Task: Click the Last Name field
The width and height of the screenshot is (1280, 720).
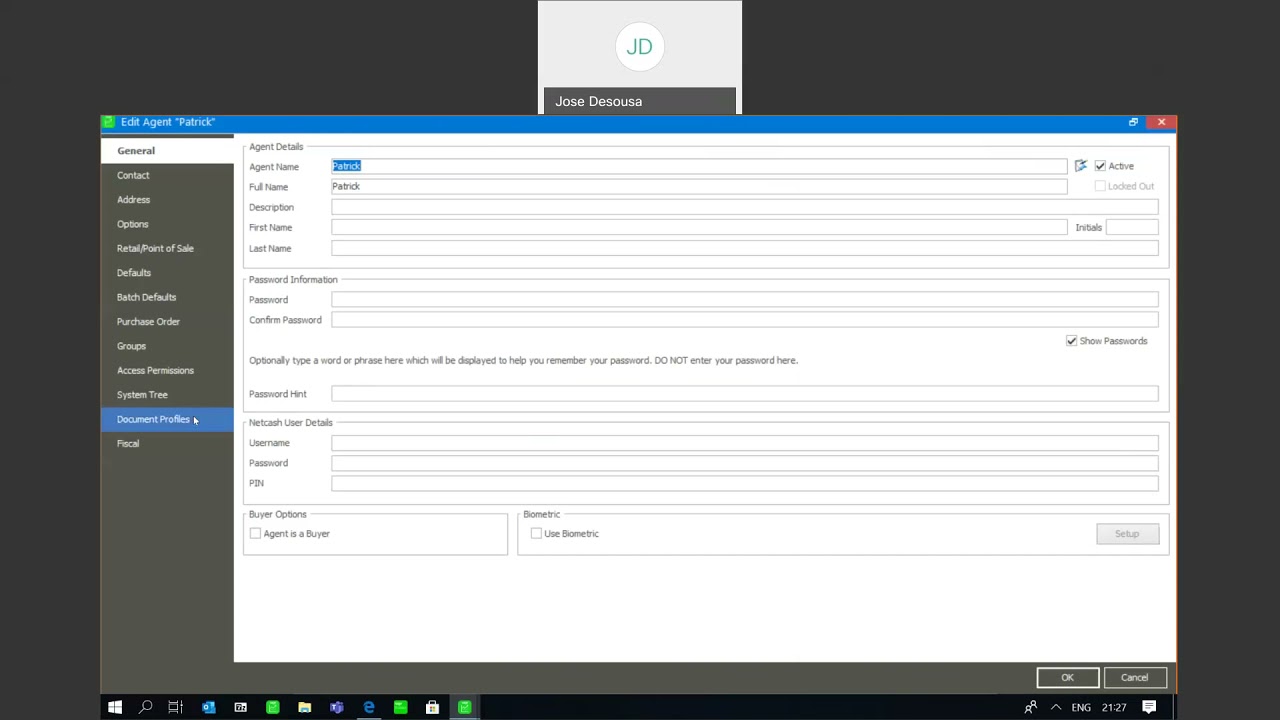Action: [x=745, y=248]
